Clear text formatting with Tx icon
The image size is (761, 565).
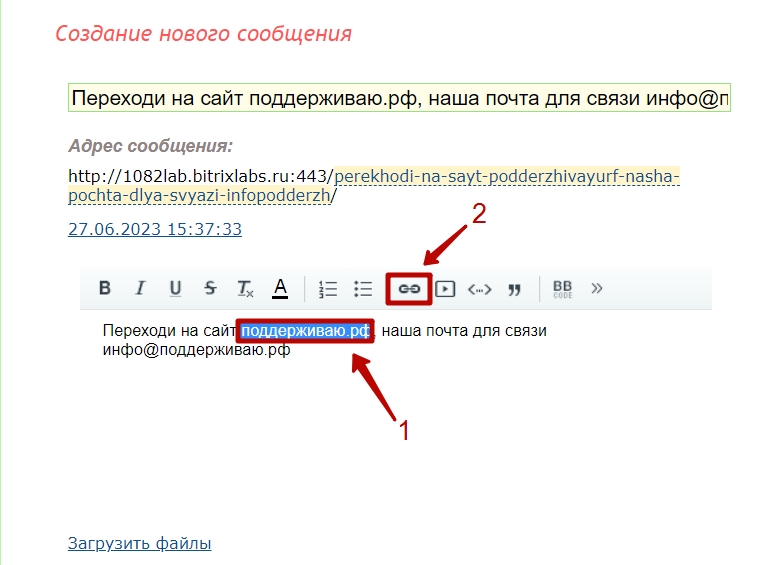(x=245, y=289)
